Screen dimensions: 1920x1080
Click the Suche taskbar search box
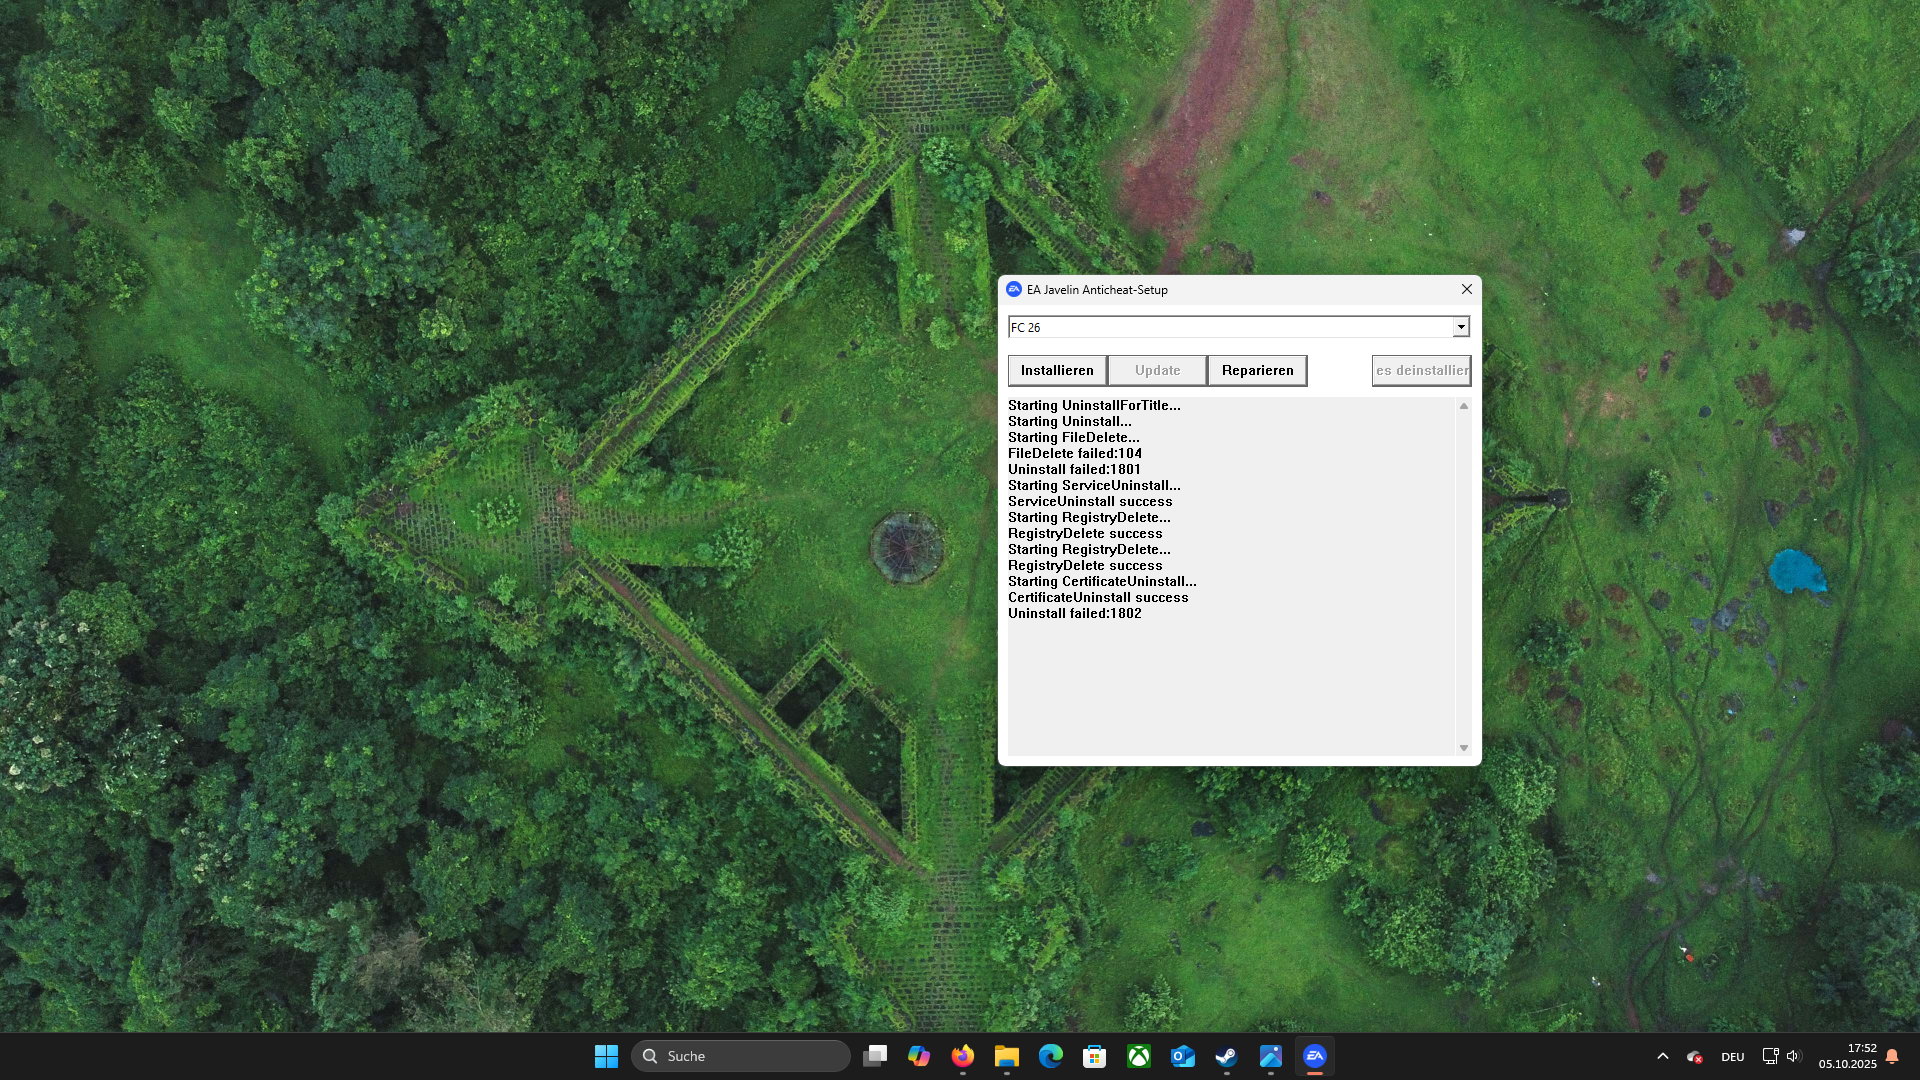(740, 1056)
